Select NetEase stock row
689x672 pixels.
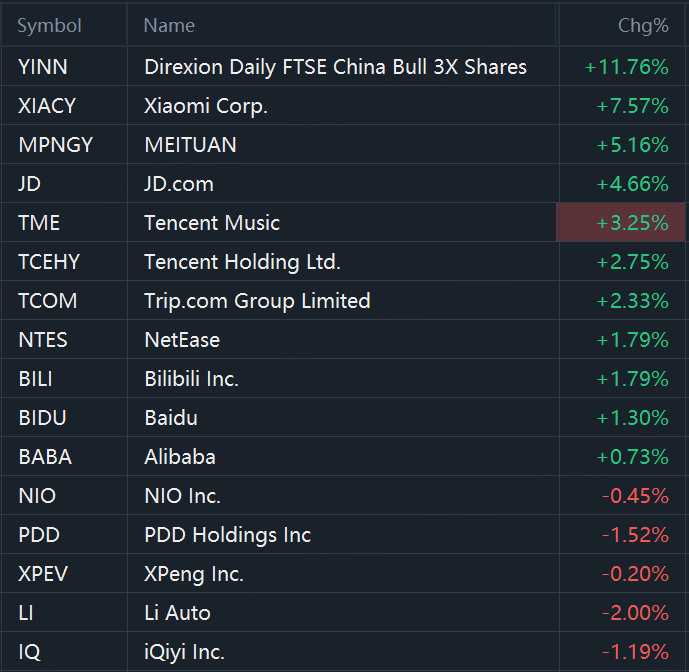(x=182, y=340)
